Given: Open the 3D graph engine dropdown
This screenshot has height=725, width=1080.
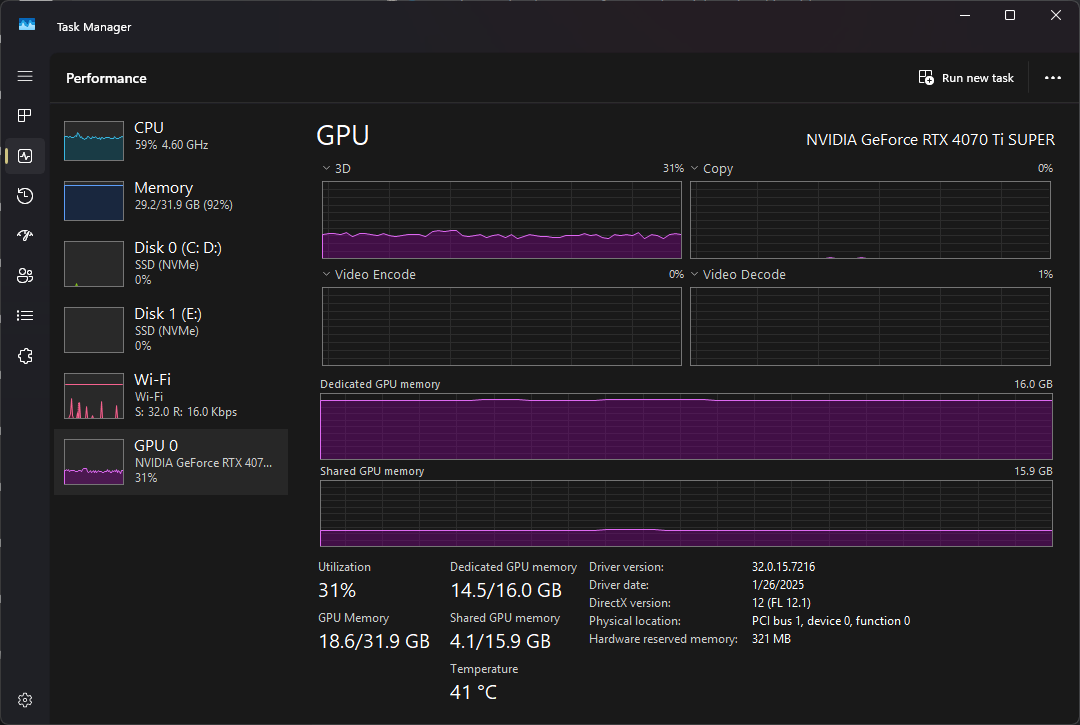Looking at the screenshot, I should (337, 169).
